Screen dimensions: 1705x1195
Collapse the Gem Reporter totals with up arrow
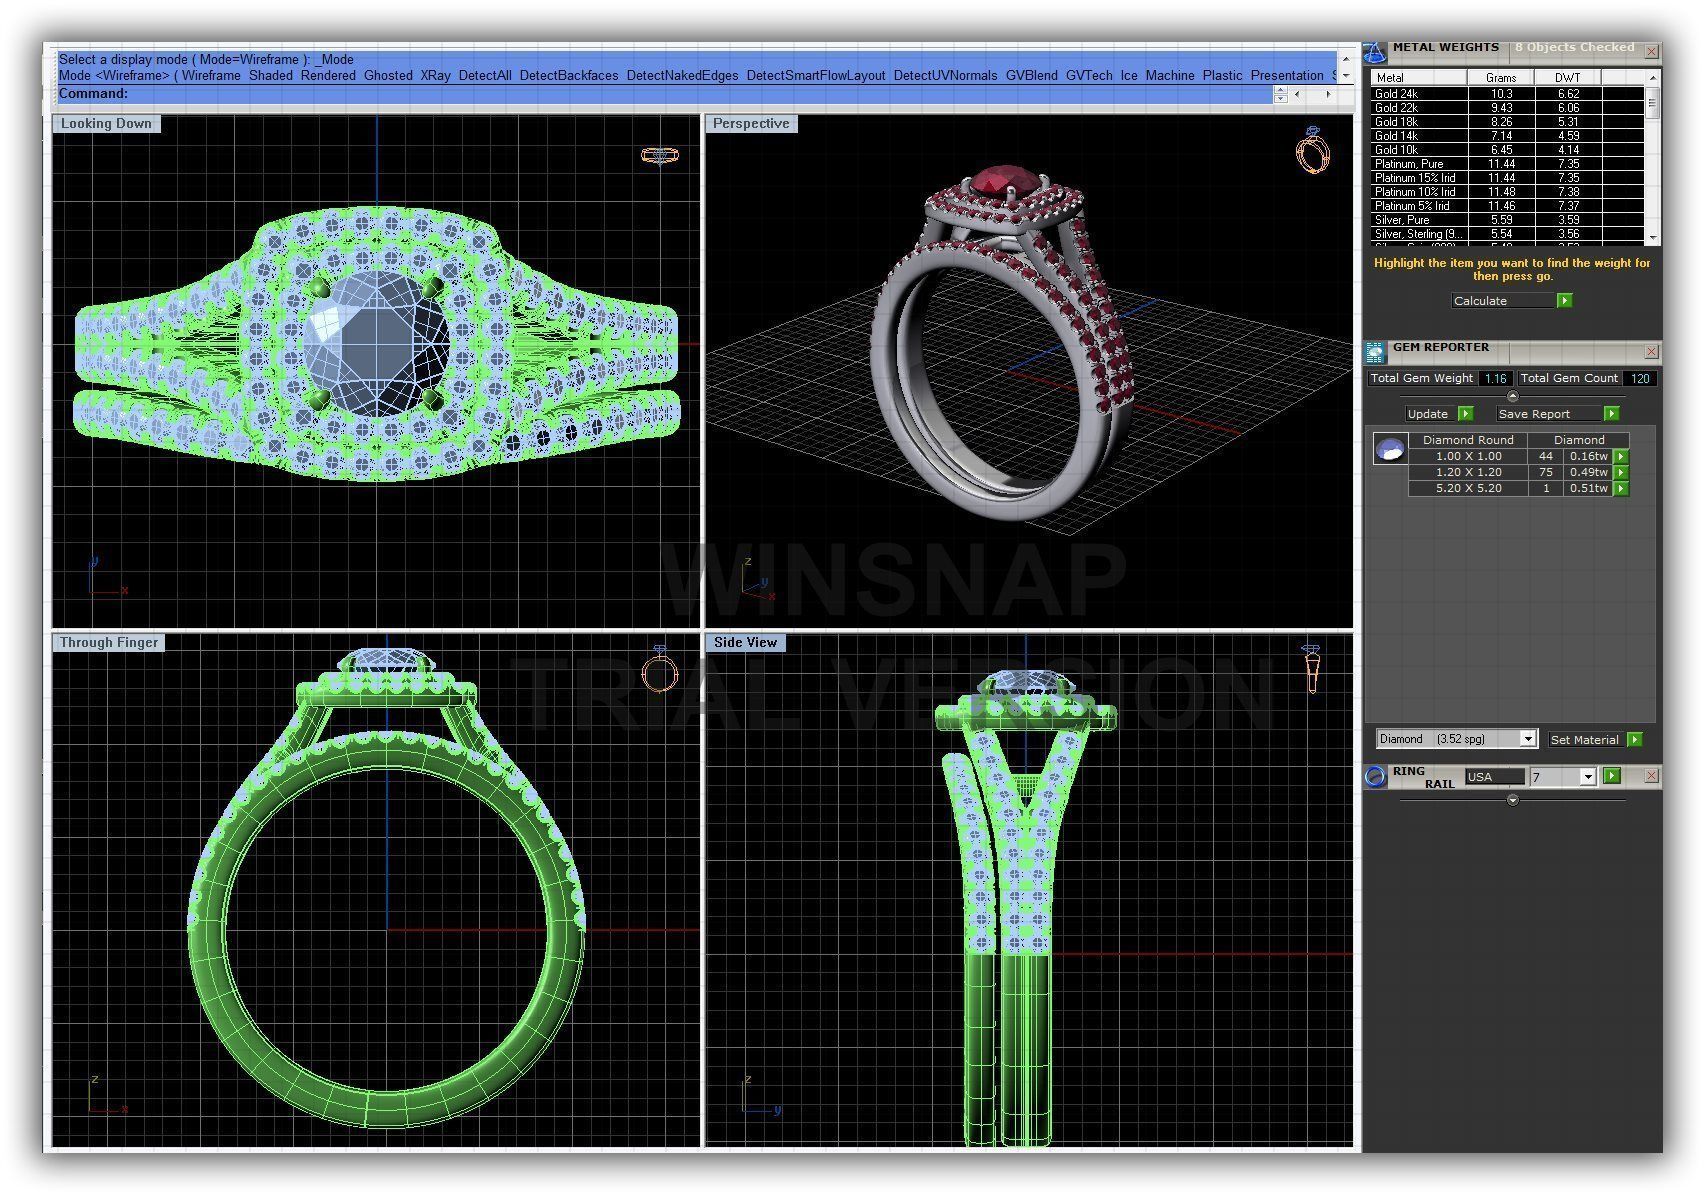(x=1512, y=397)
